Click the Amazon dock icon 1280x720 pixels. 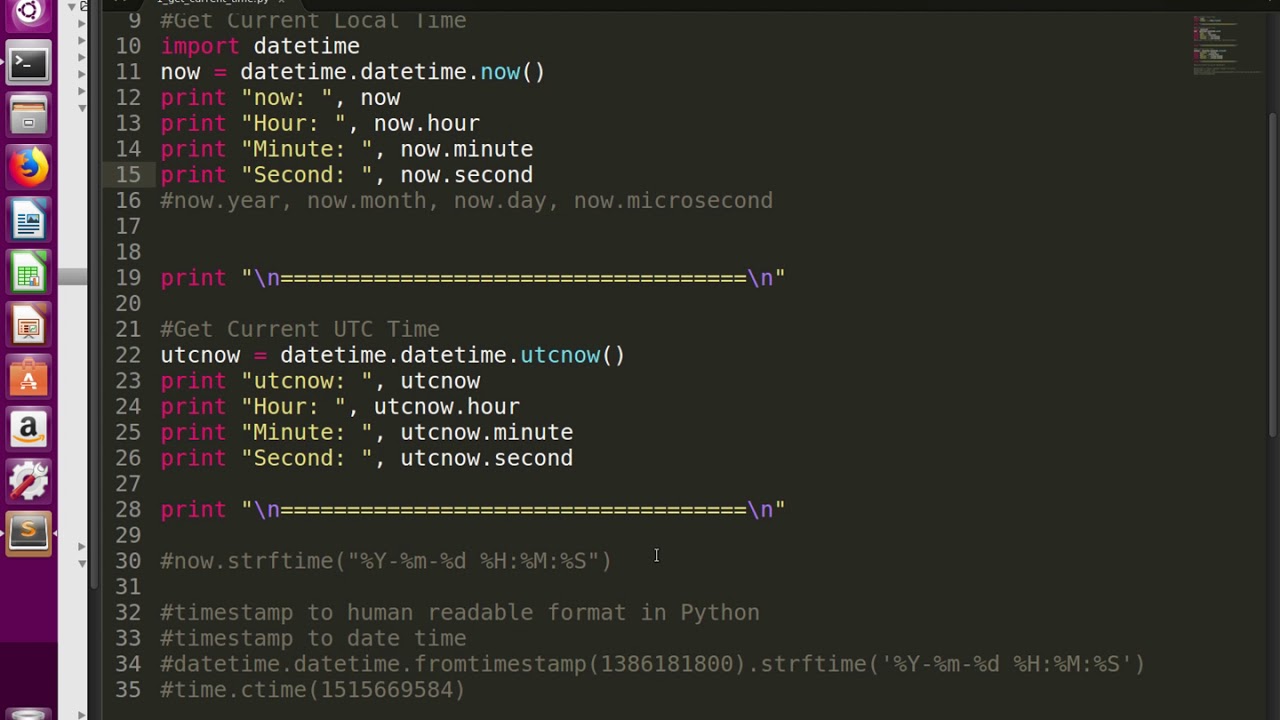point(28,430)
